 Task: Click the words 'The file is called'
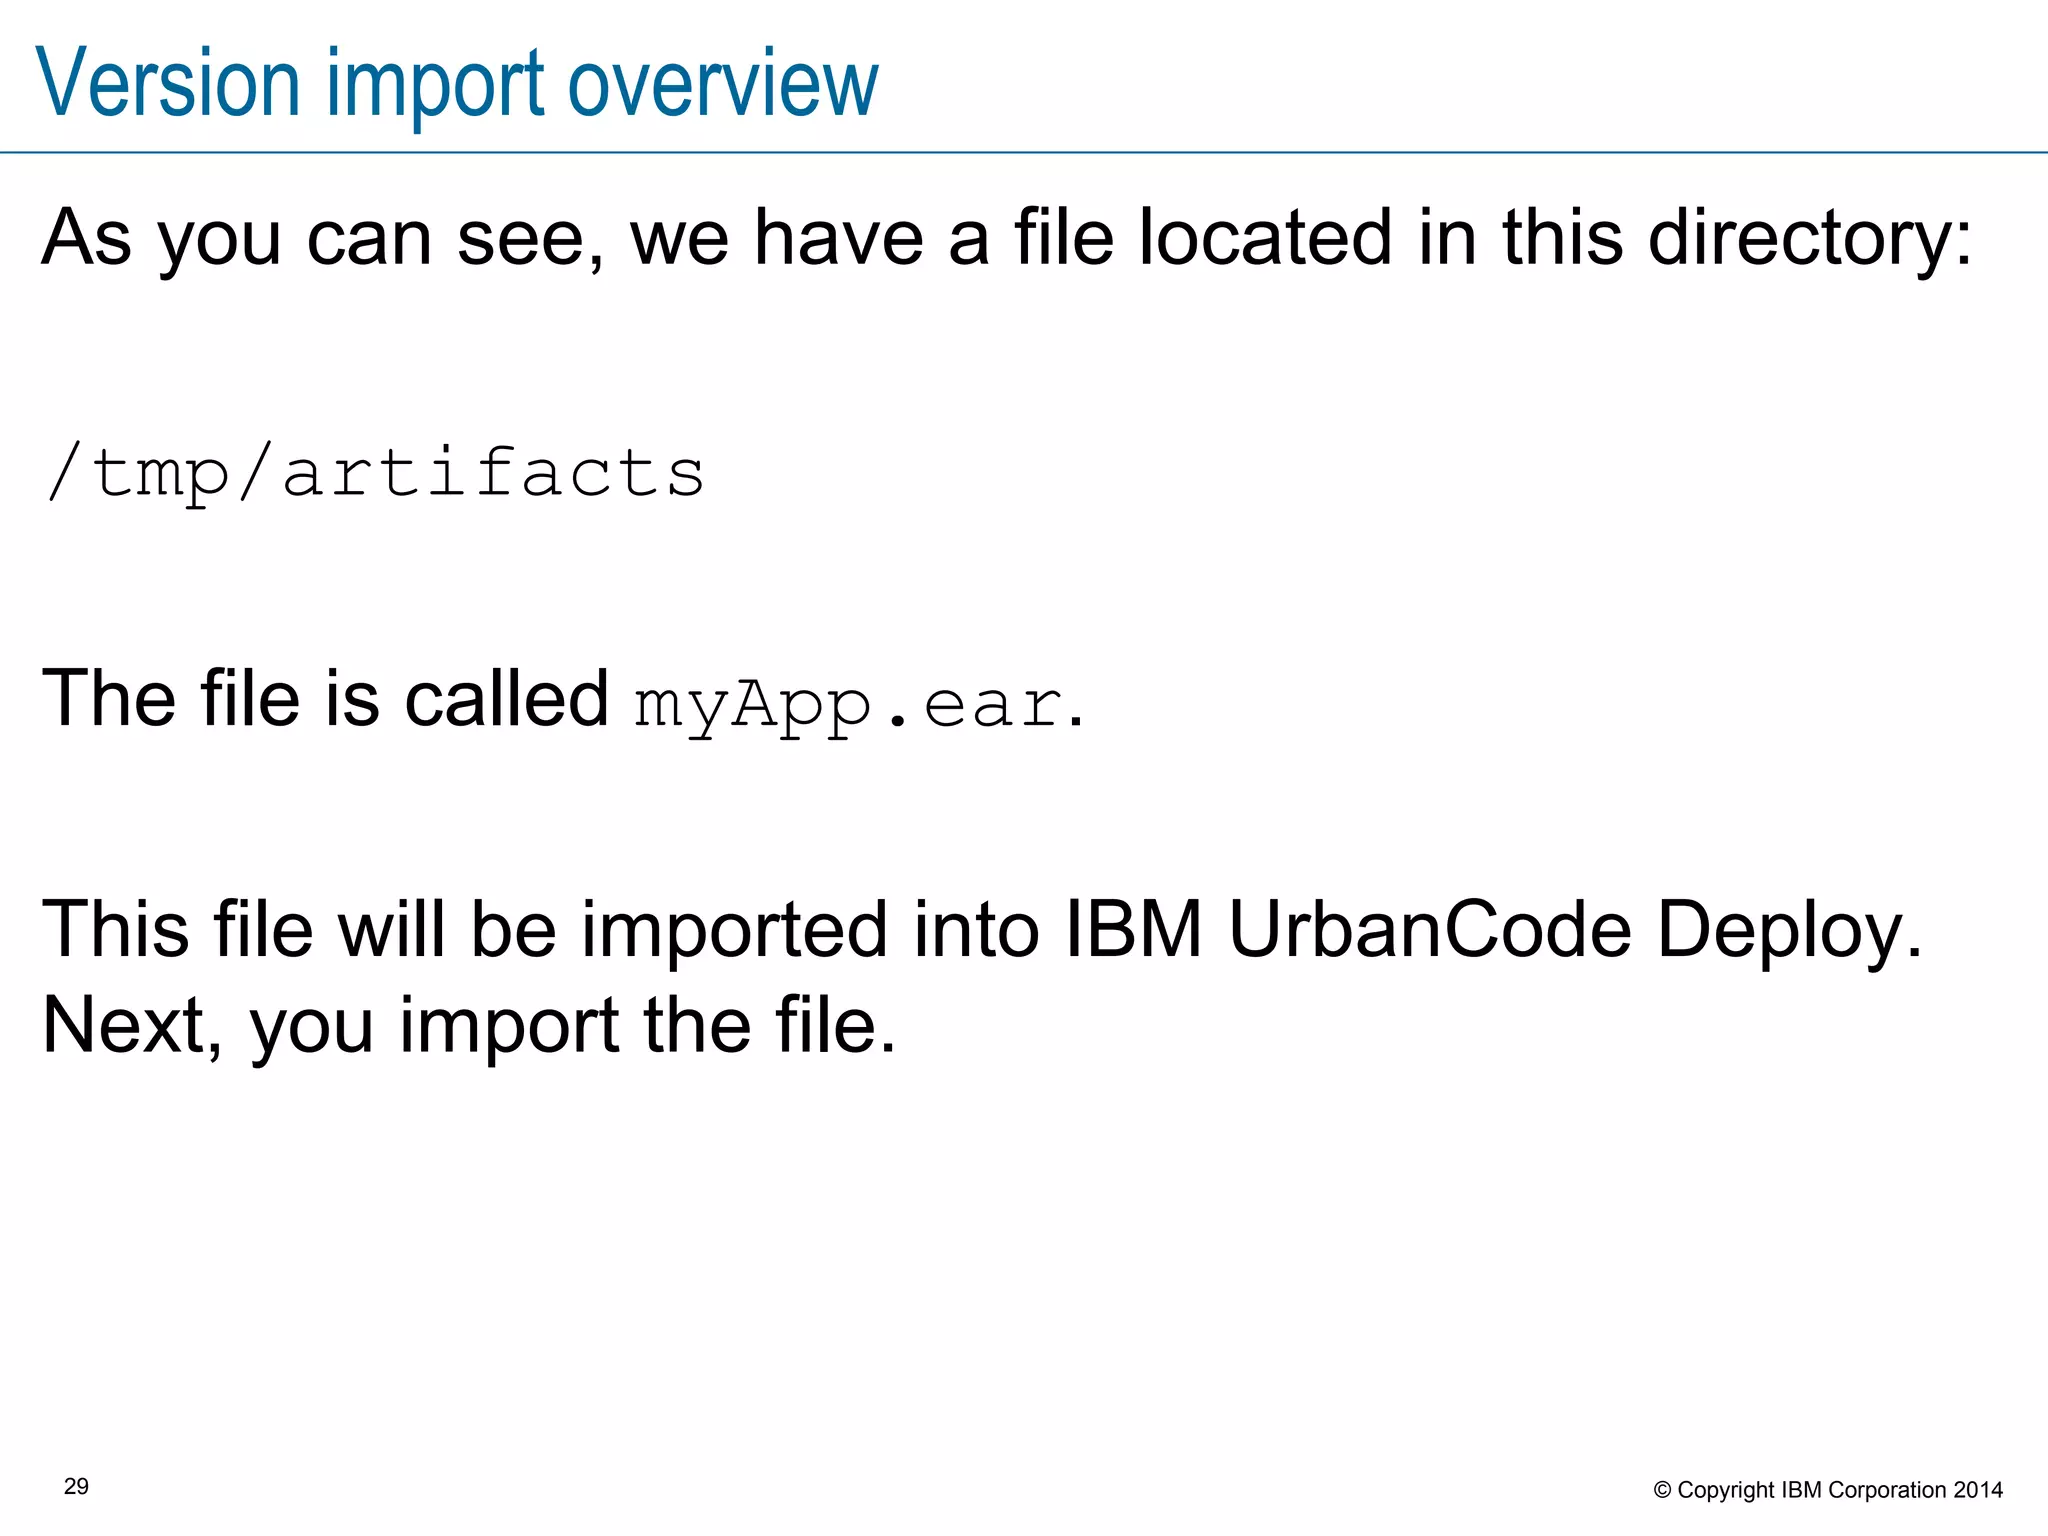click(325, 697)
